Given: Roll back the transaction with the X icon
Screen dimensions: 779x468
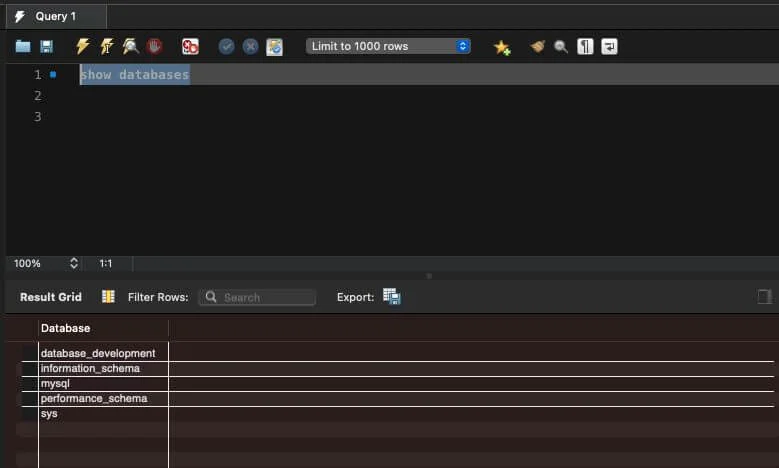Looking at the screenshot, I should point(250,47).
